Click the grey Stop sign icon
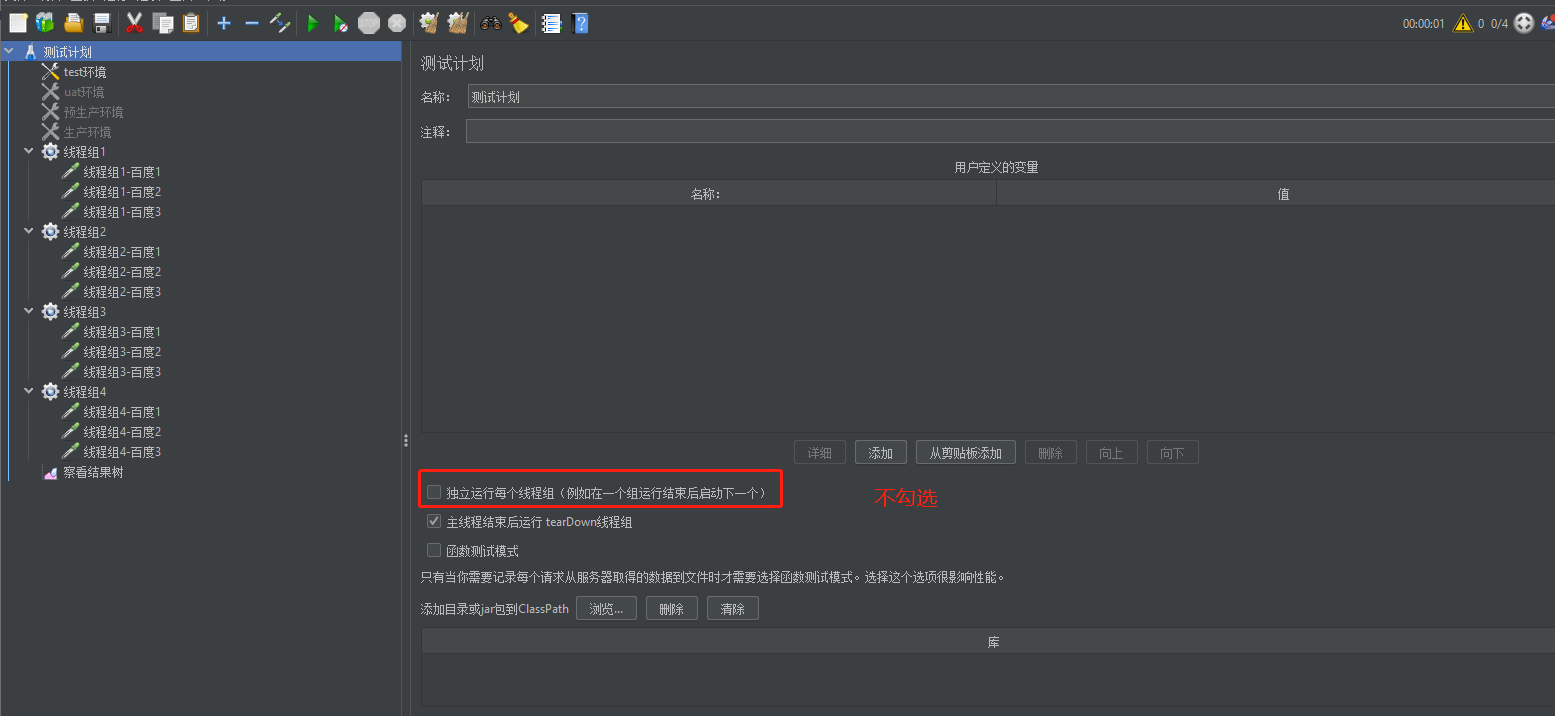The width and height of the screenshot is (1555, 716). [x=369, y=23]
